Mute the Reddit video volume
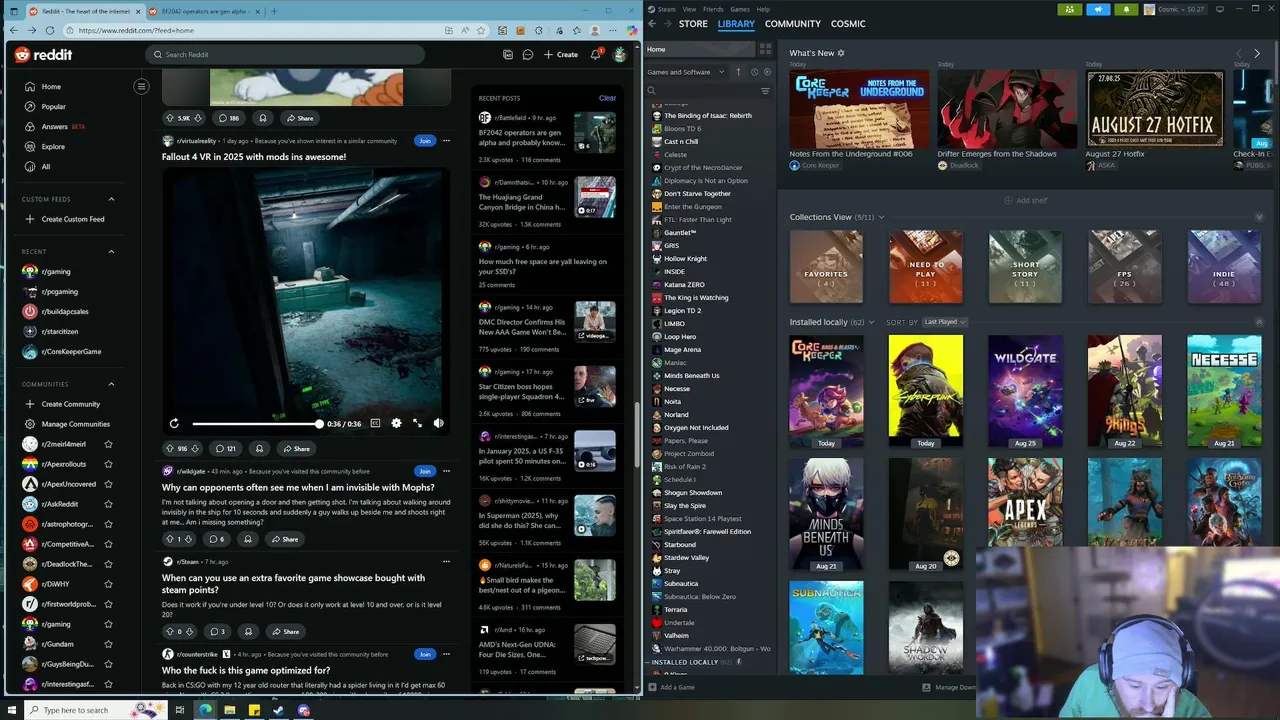The height and width of the screenshot is (720, 1280). [438, 423]
